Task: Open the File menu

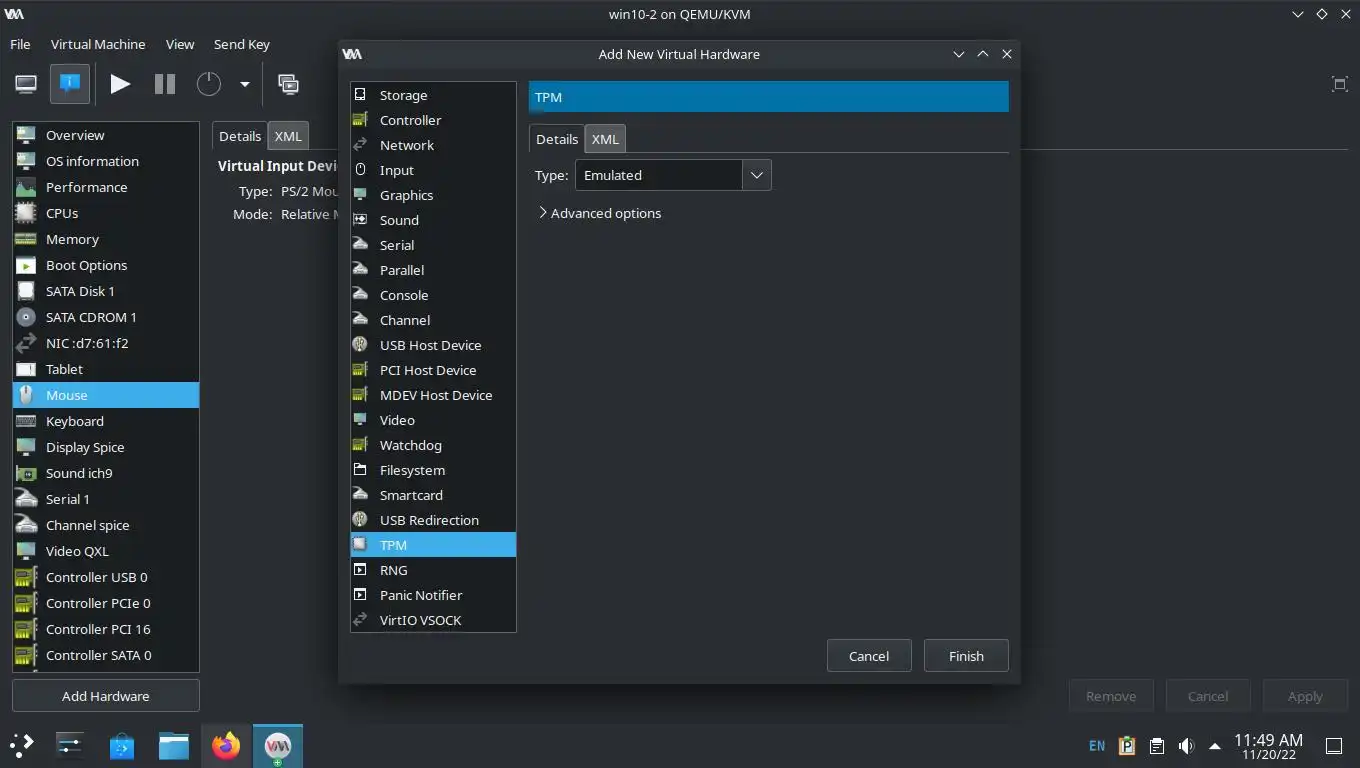Action: point(20,44)
